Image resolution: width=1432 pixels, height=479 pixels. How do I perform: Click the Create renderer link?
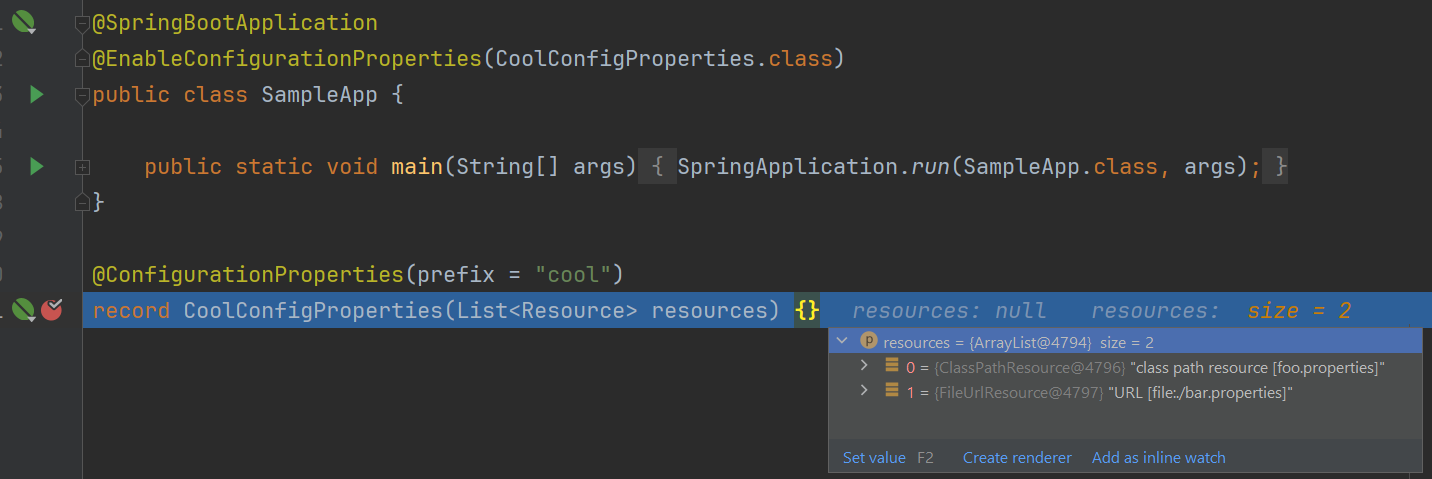(1017, 458)
